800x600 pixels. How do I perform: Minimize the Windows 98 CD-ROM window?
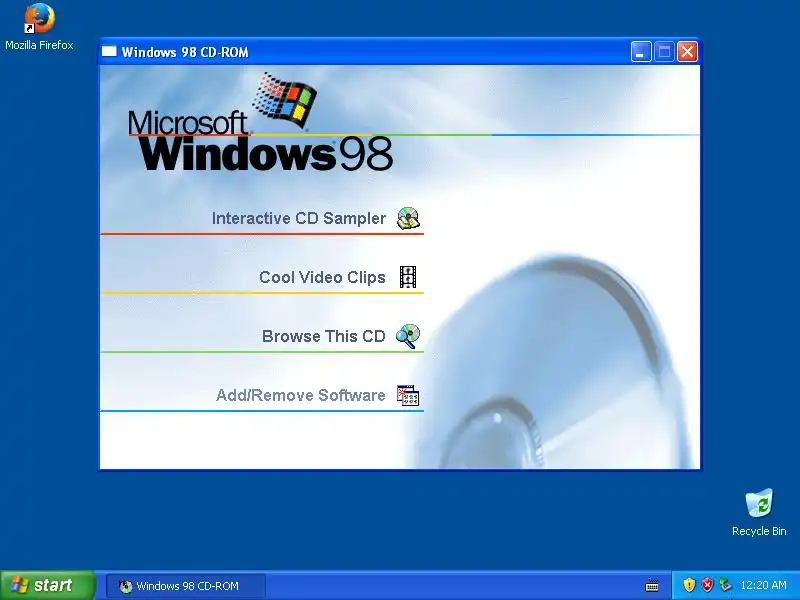[x=641, y=52]
